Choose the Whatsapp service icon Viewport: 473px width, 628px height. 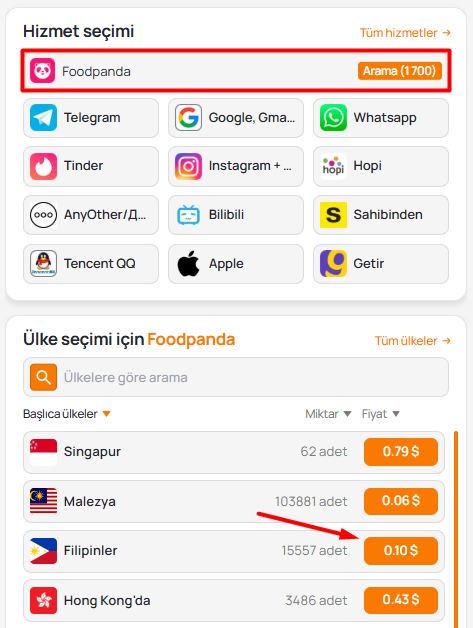tap(333, 118)
